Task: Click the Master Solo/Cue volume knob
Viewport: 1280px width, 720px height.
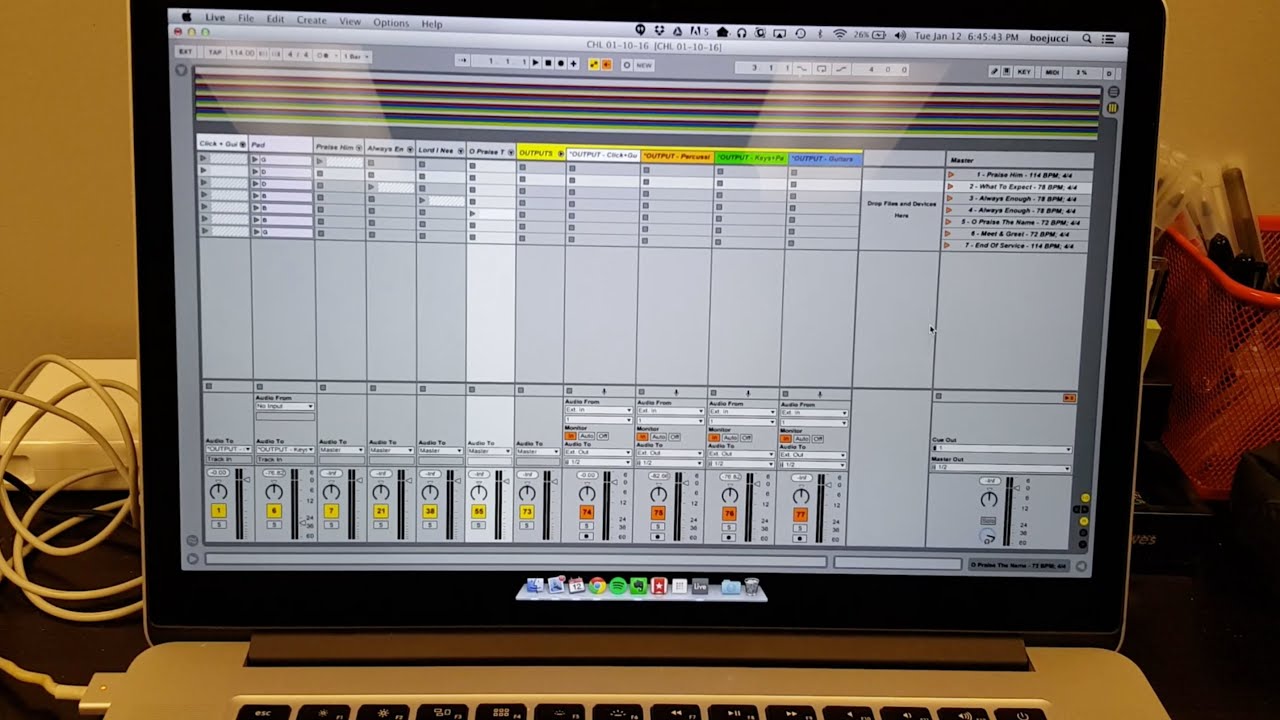Action: click(988, 537)
